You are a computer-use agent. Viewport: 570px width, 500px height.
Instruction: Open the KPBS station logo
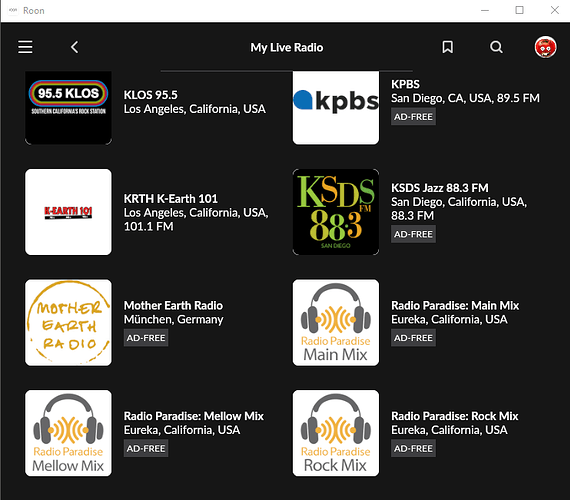(x=336, y=108)
